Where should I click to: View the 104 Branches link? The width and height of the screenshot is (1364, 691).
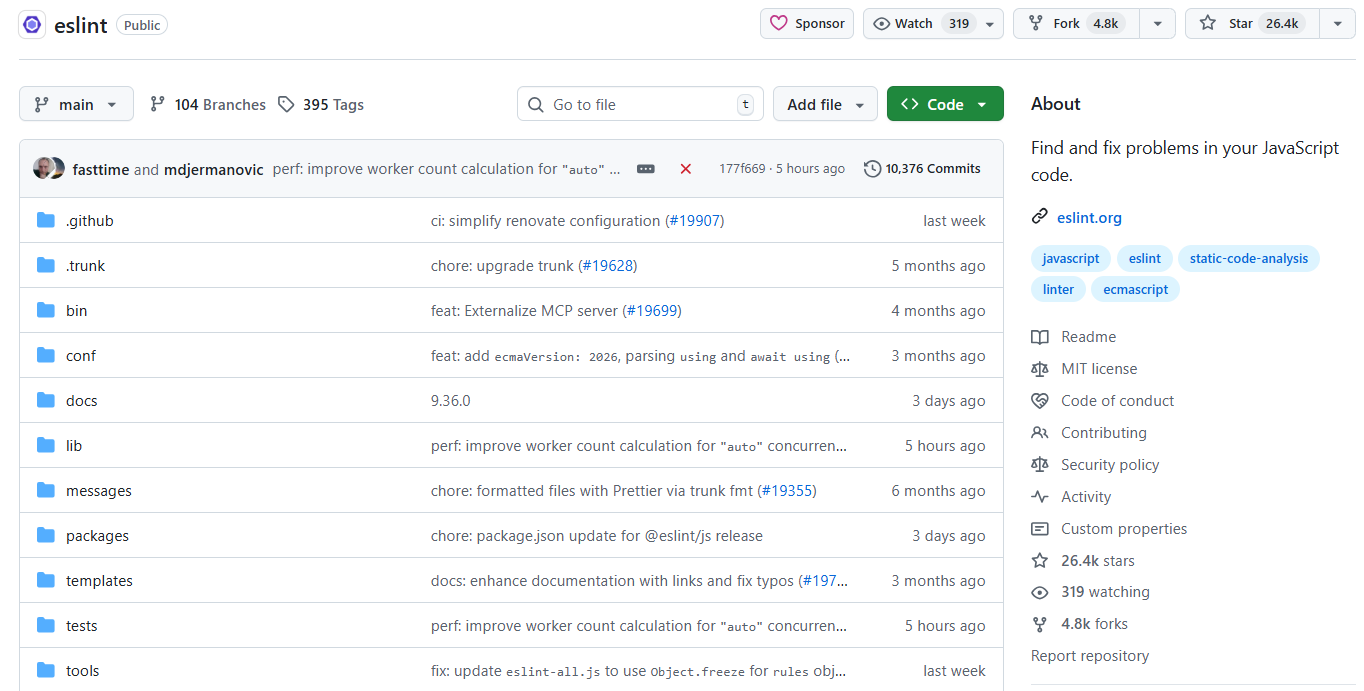click(208, 104)
